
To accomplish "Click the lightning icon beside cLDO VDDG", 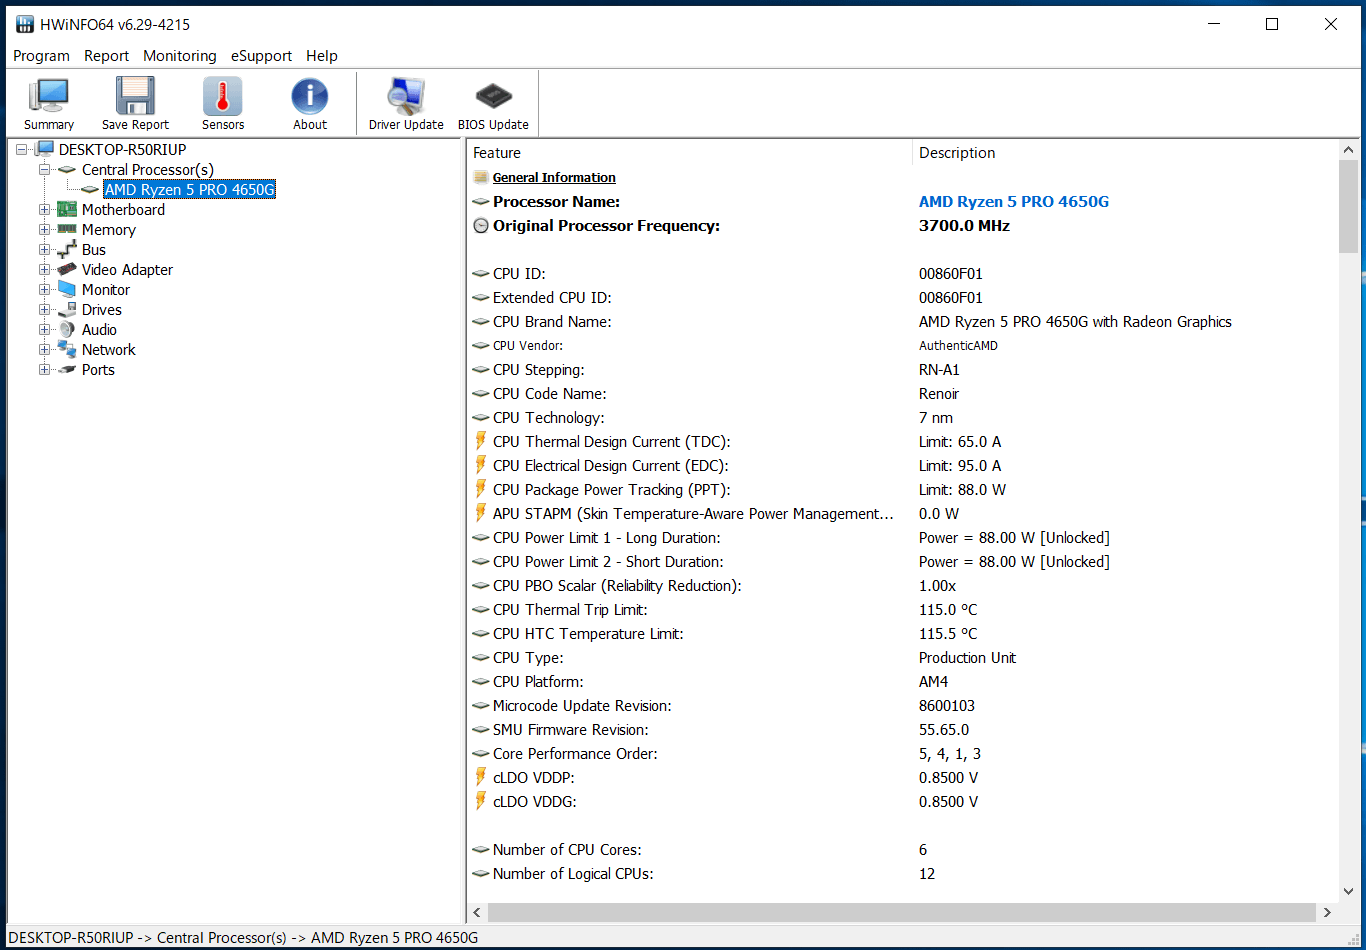I will pyautogui.click(x=481, y=802).
